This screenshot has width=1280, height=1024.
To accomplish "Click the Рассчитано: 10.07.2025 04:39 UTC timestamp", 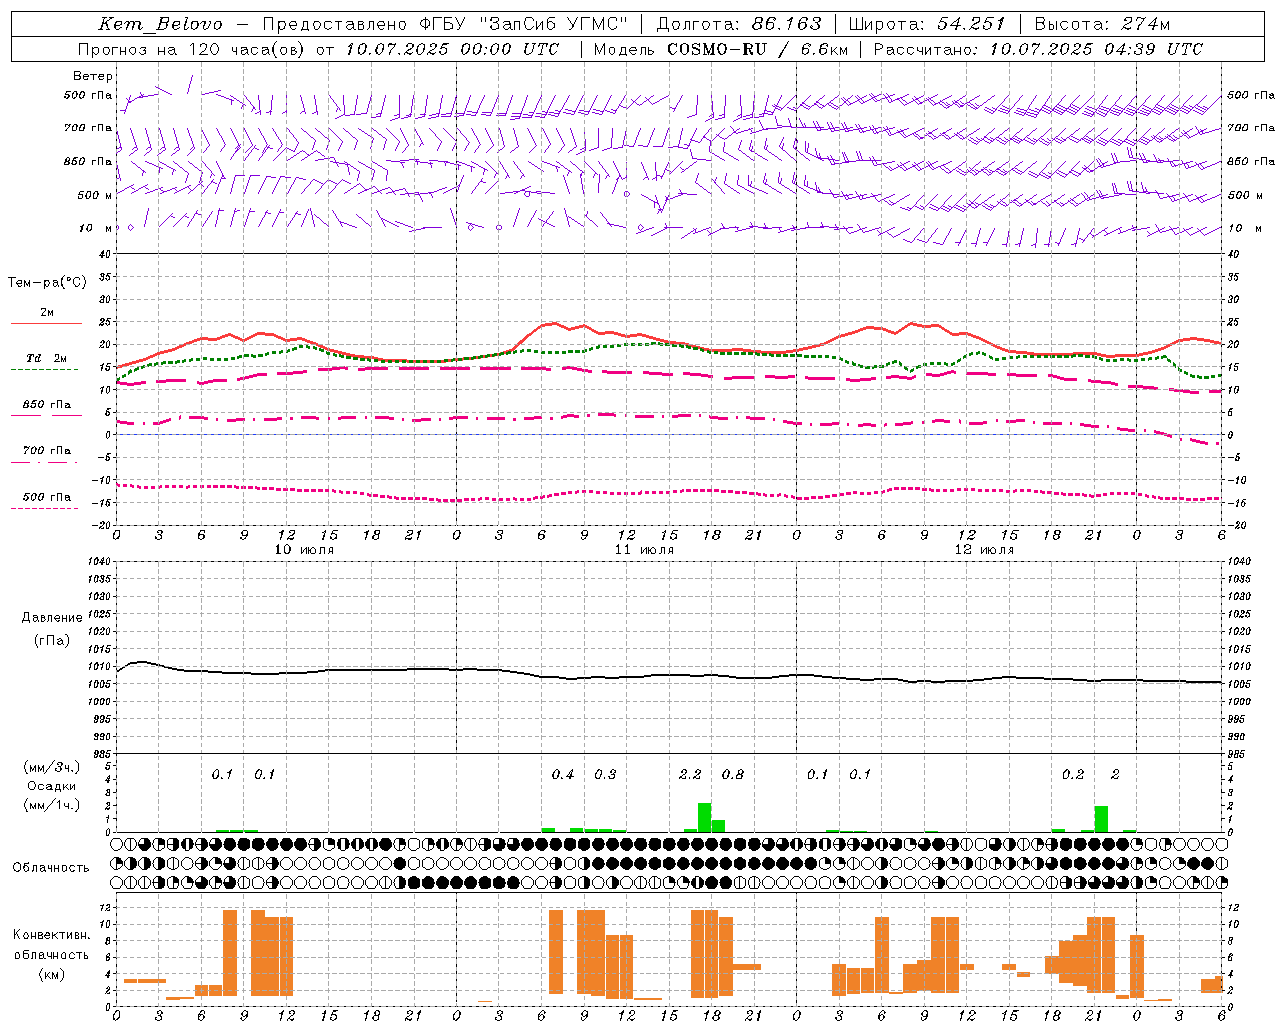I will (x=1038, y=49).
